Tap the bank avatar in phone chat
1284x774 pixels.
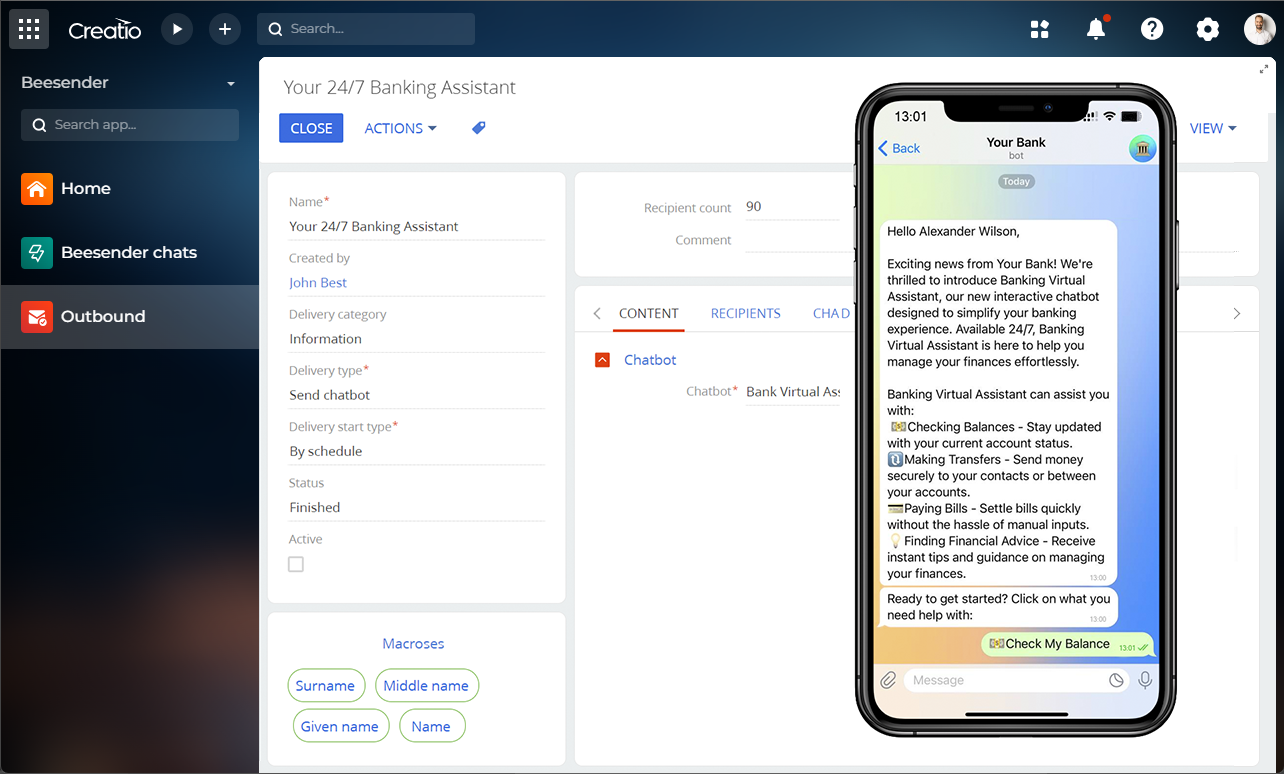[1142, 148]
